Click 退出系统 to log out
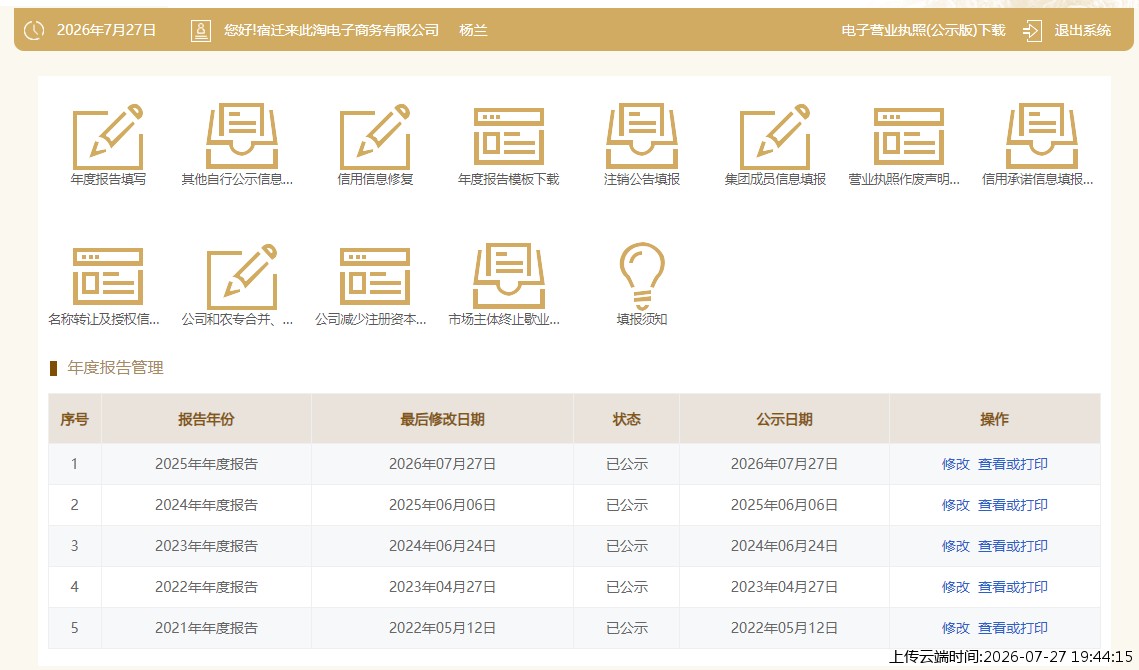Screen dimensions: 1139x670 (x=1082, y=31)
